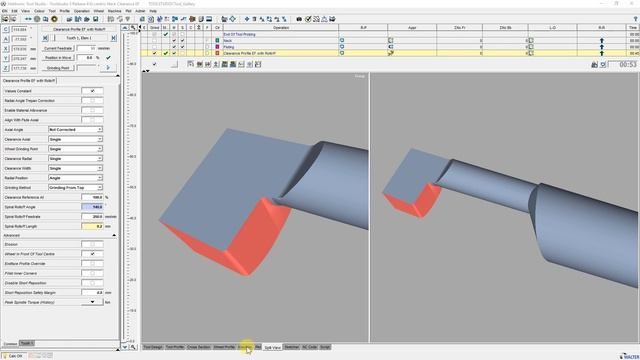This screenshot has width=640, height=360.
Task: Enable Endface Profile Override checkbox
Action: coord(92,264)
